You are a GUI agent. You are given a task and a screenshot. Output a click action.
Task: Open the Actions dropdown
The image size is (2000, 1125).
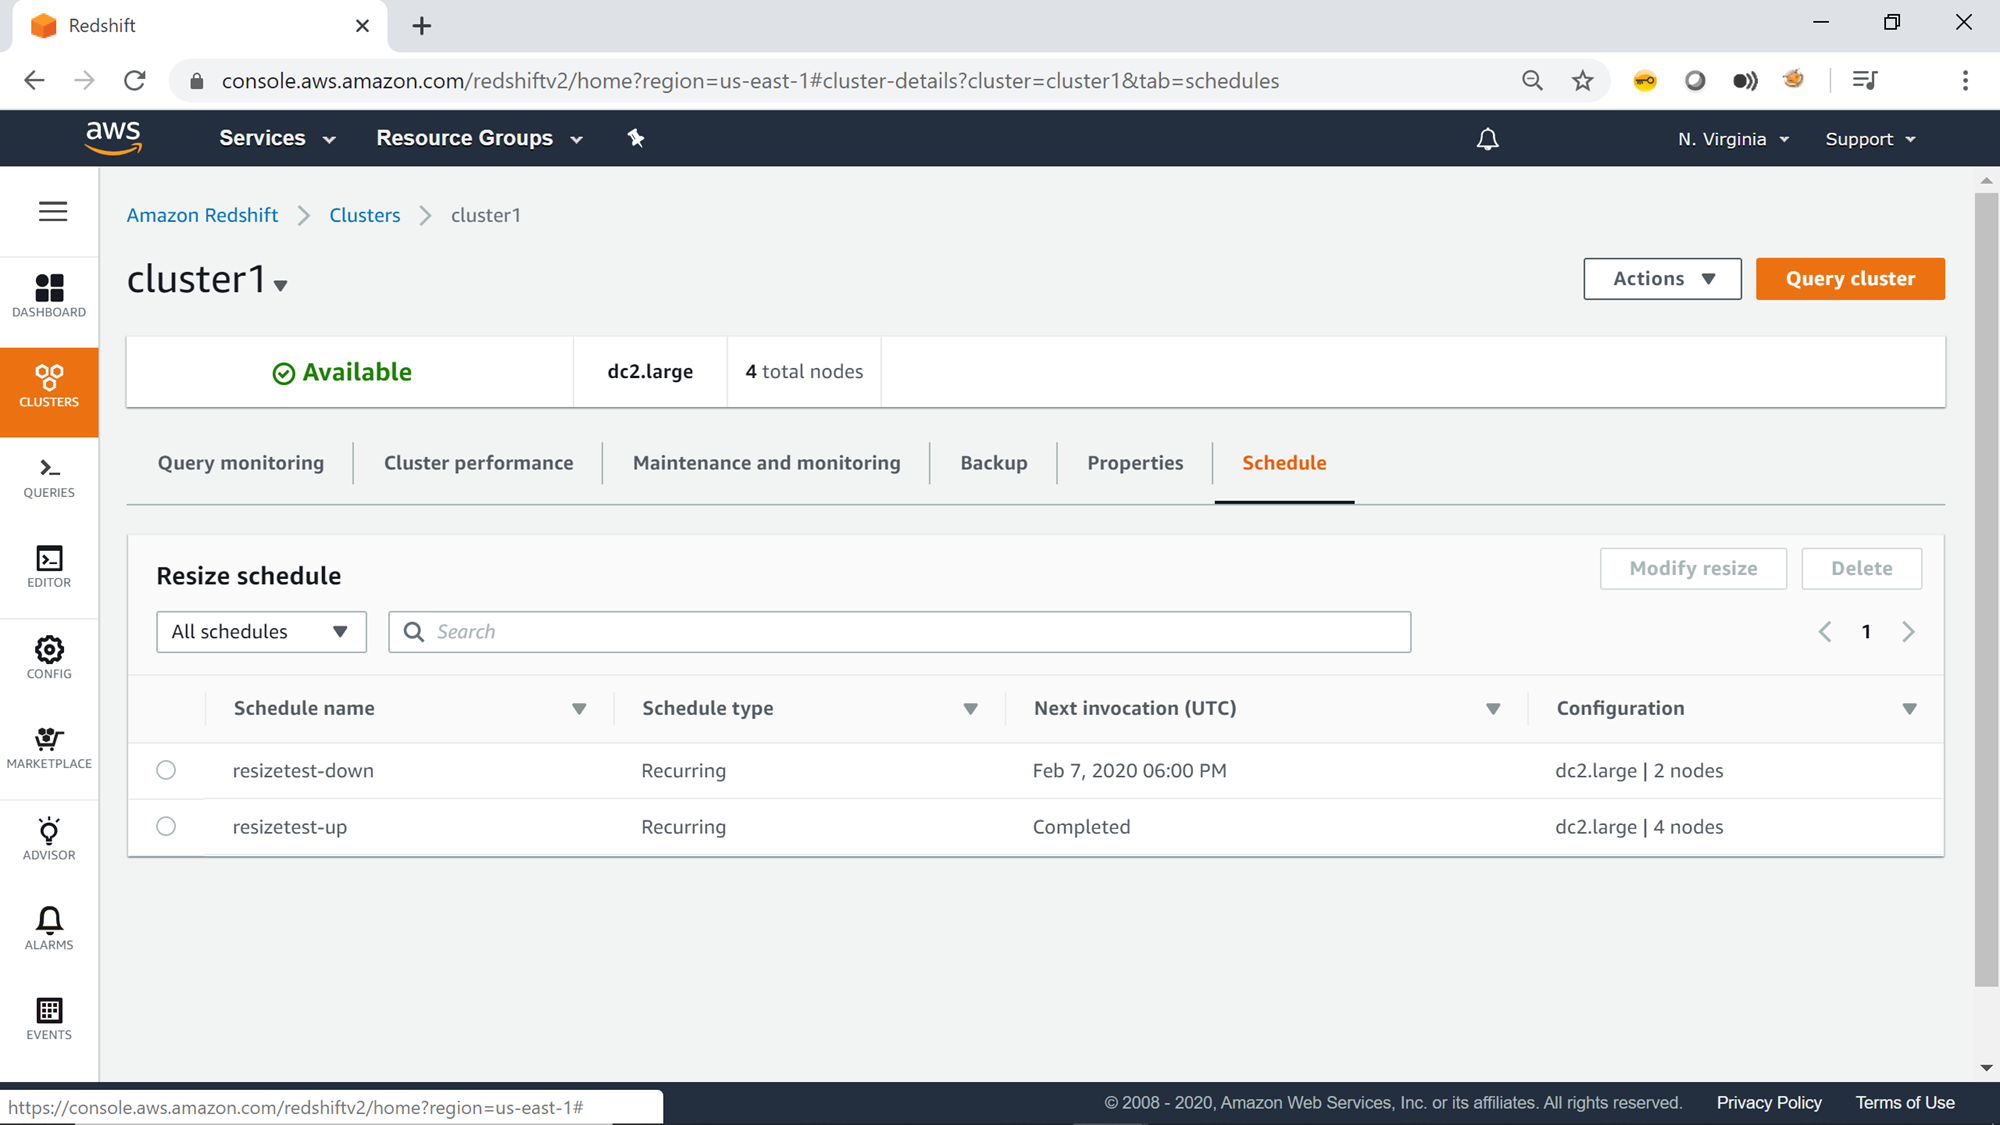(x=1662, y=279)
